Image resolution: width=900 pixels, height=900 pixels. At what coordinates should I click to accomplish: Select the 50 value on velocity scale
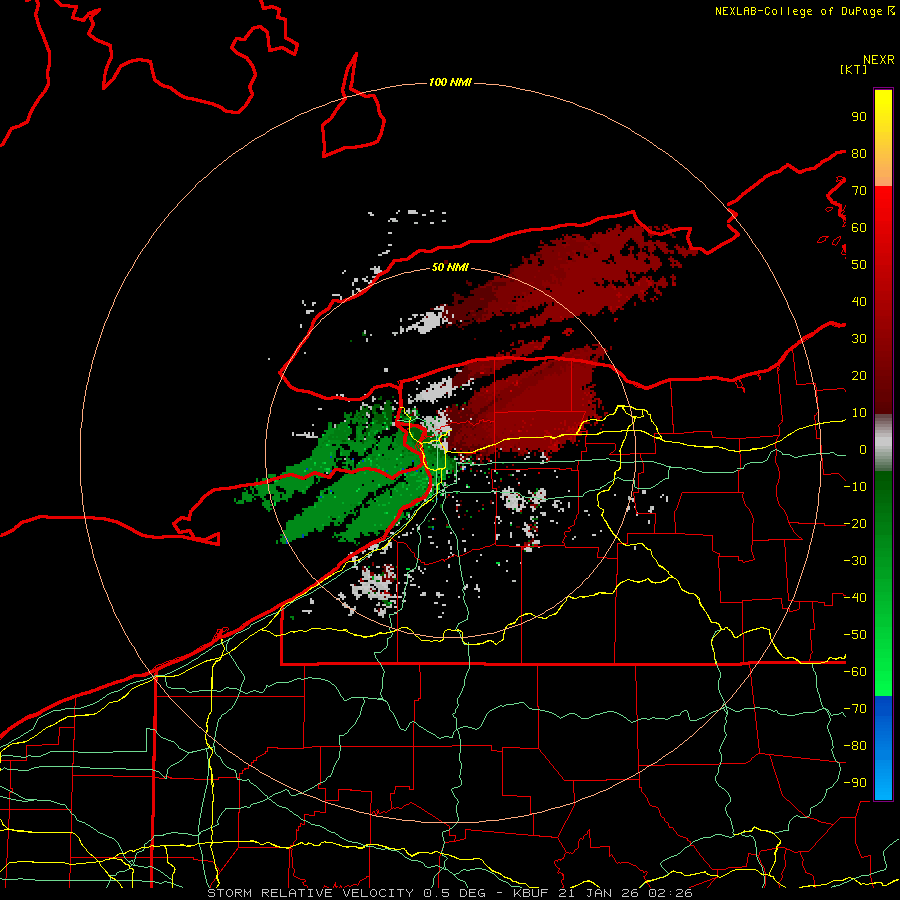(x=859, y=265)
